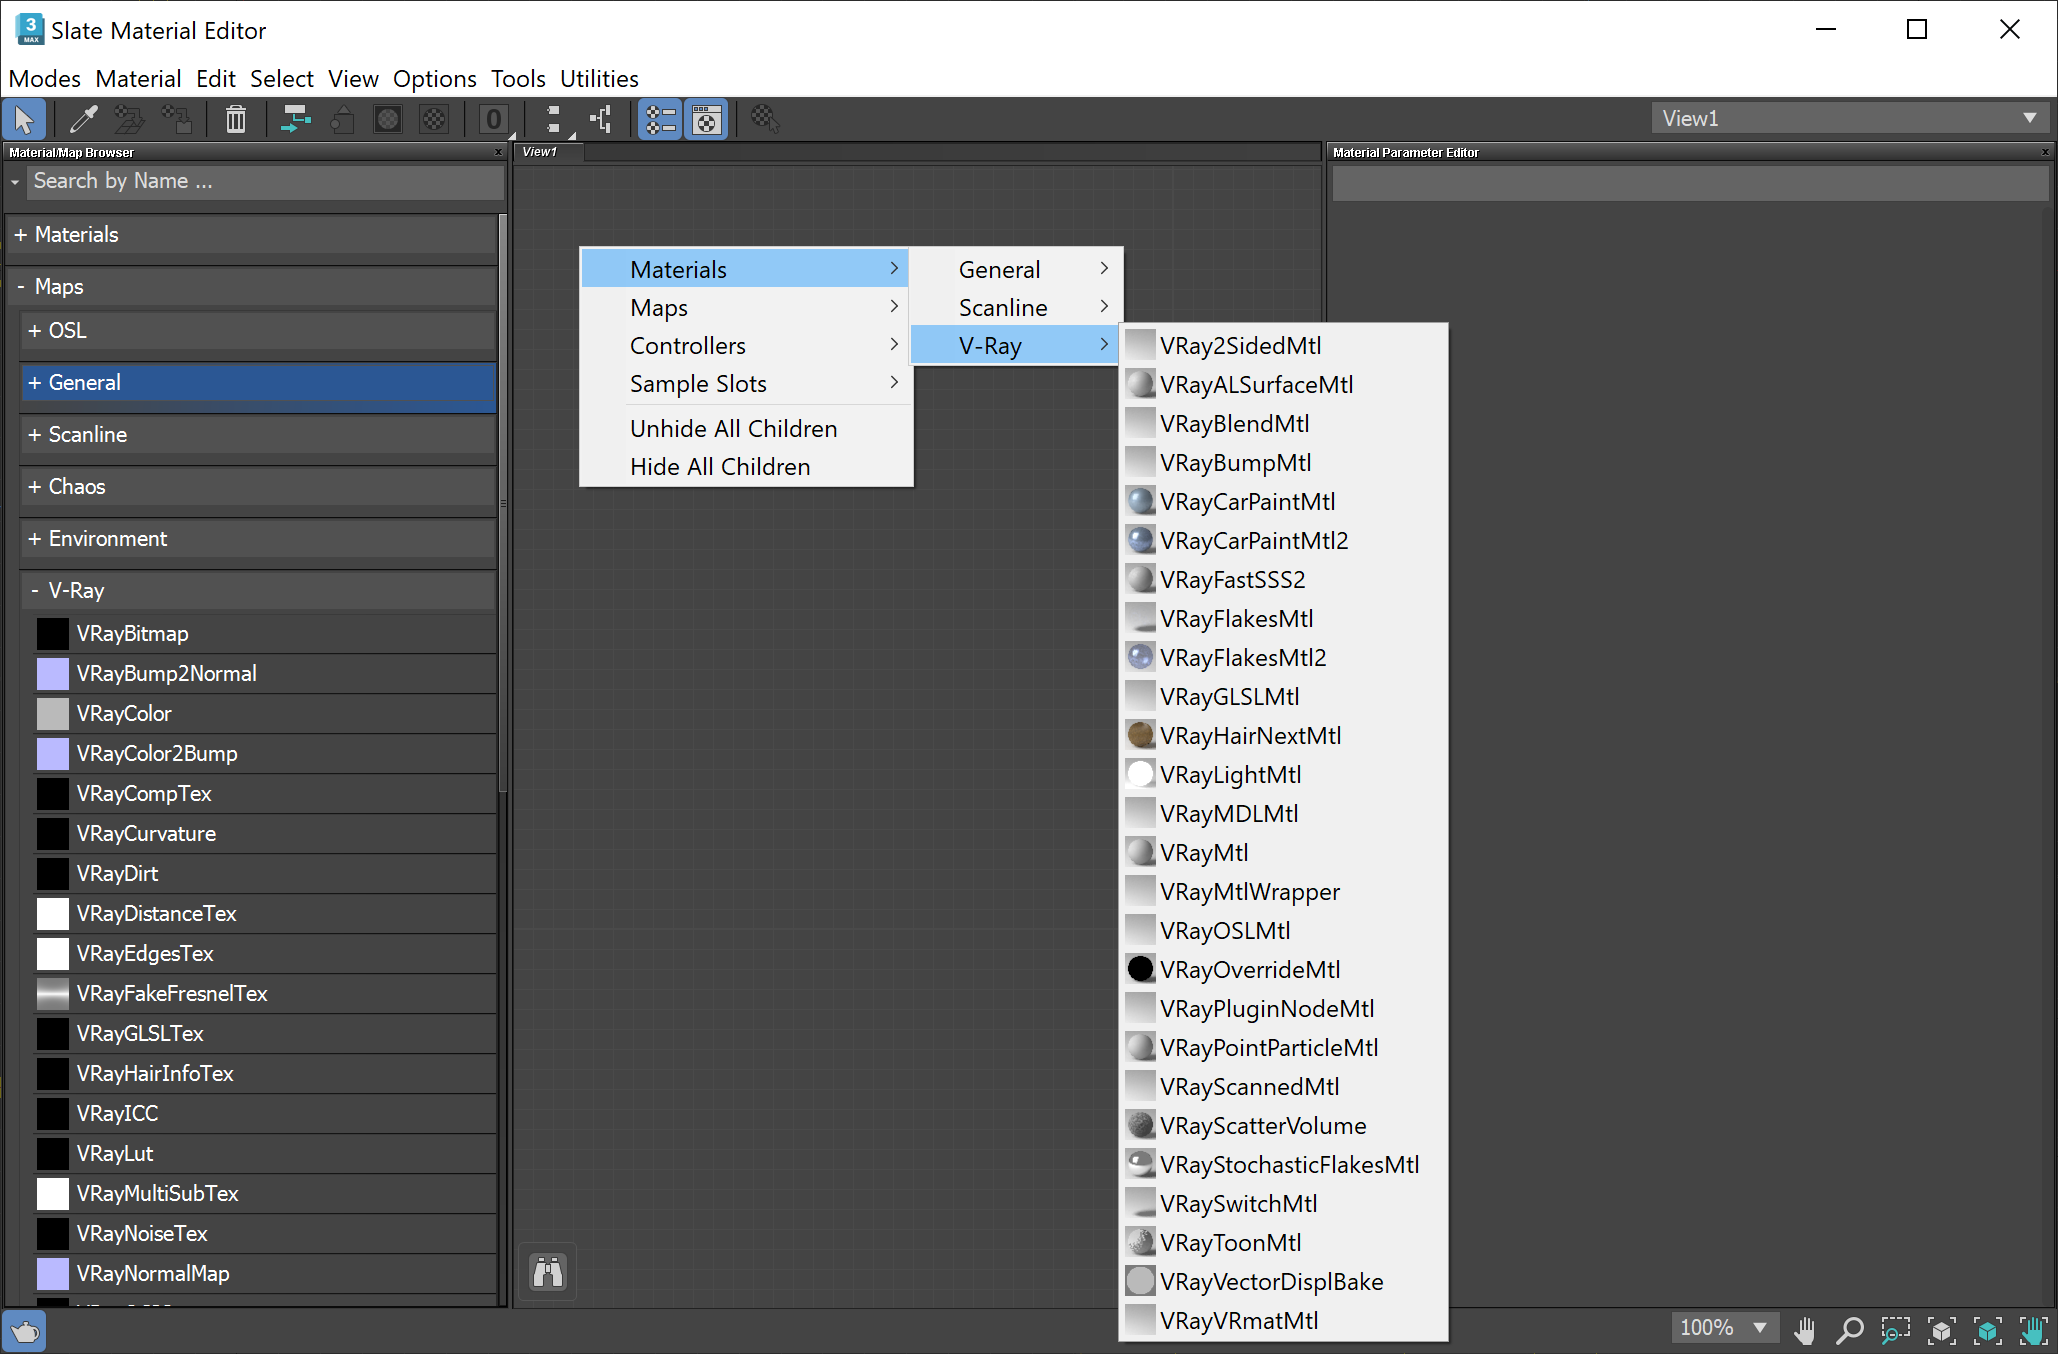Select the Pick Material from Object eyedropper

[83, 119]
